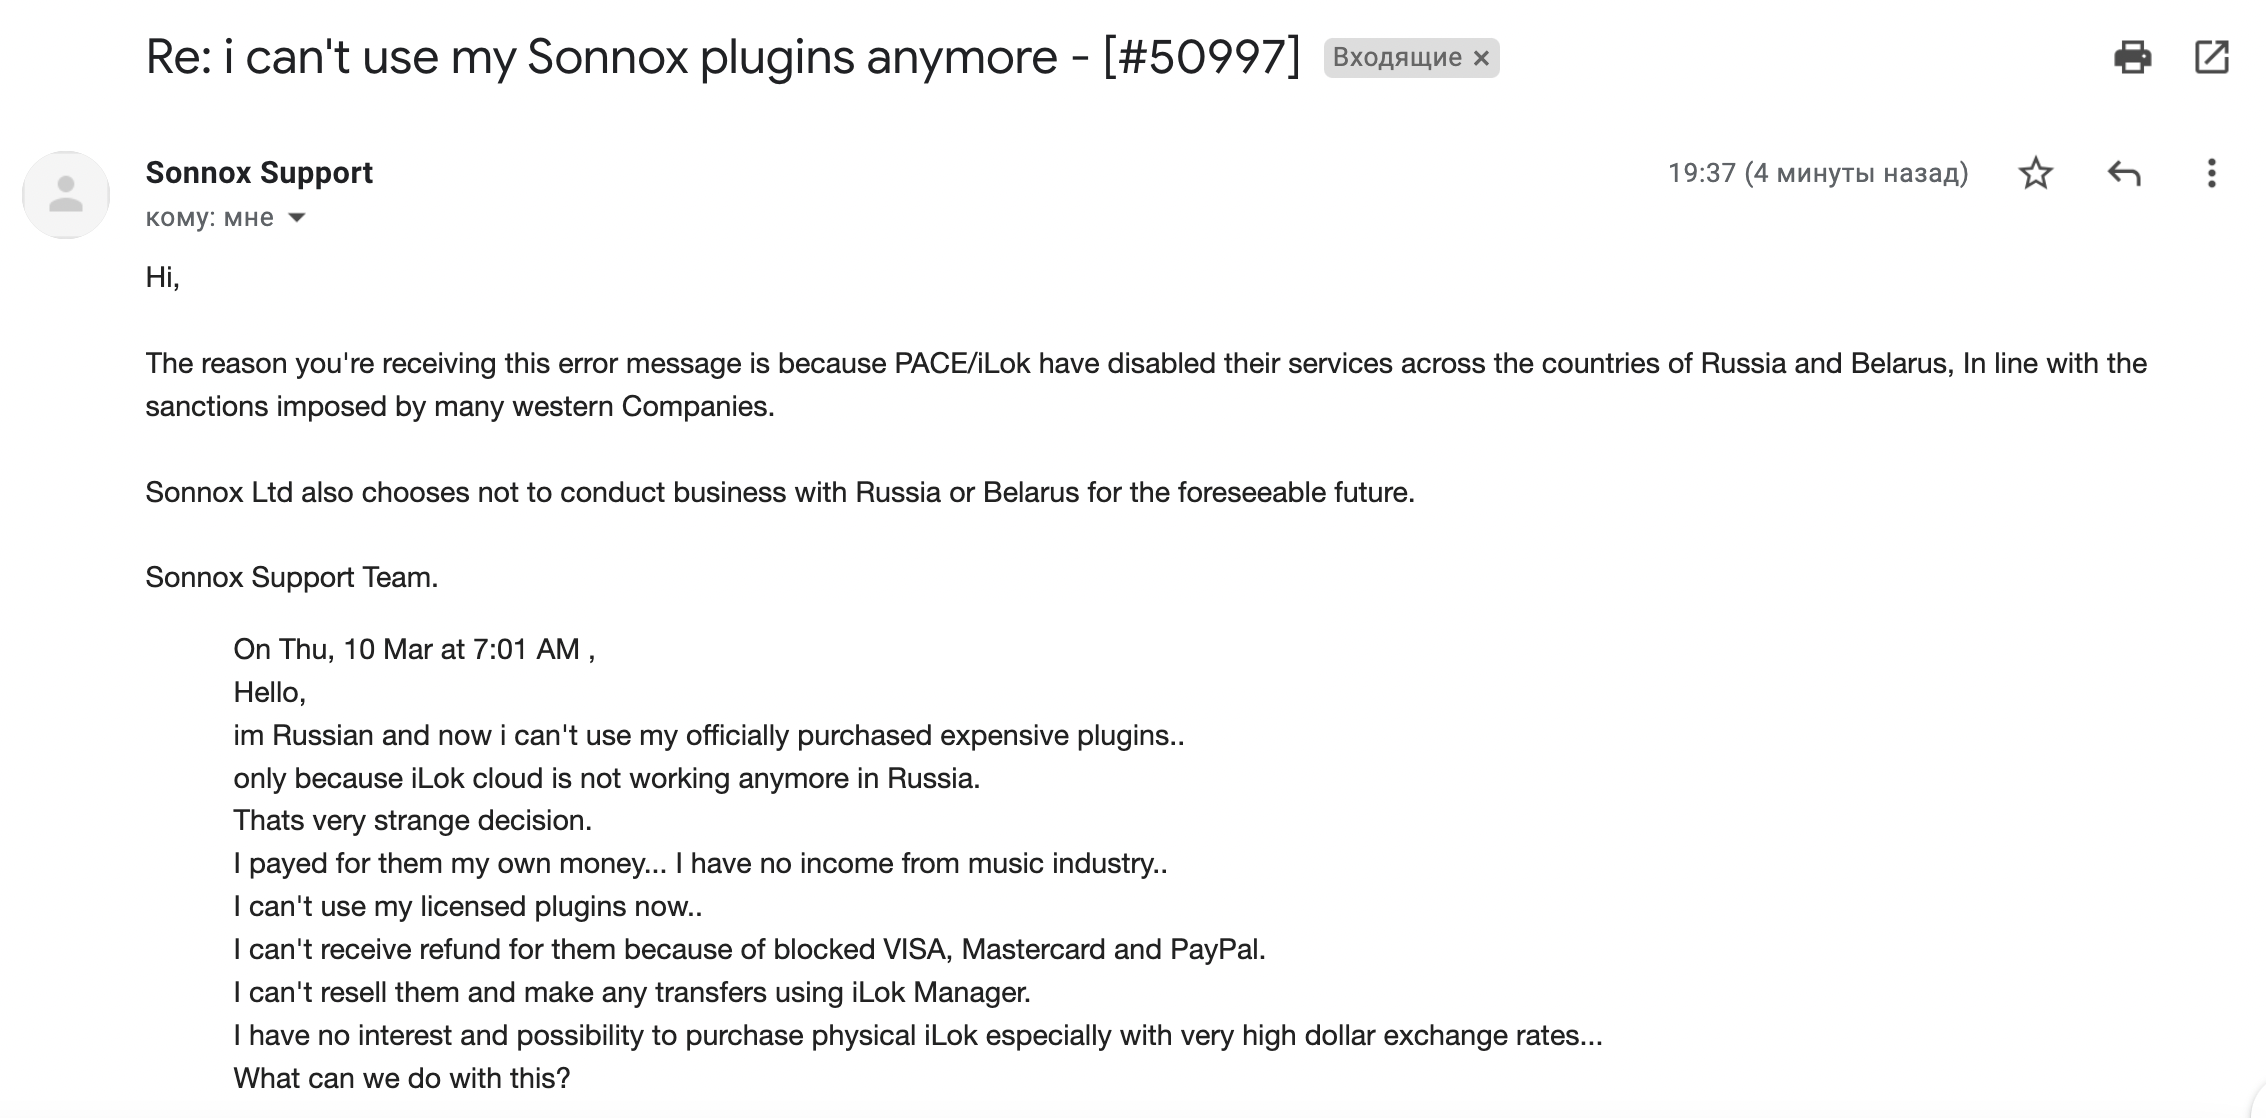Screen dimensions: 2266x1118
Task: Open the three-dot more options menu
Action: (2211, 174)
